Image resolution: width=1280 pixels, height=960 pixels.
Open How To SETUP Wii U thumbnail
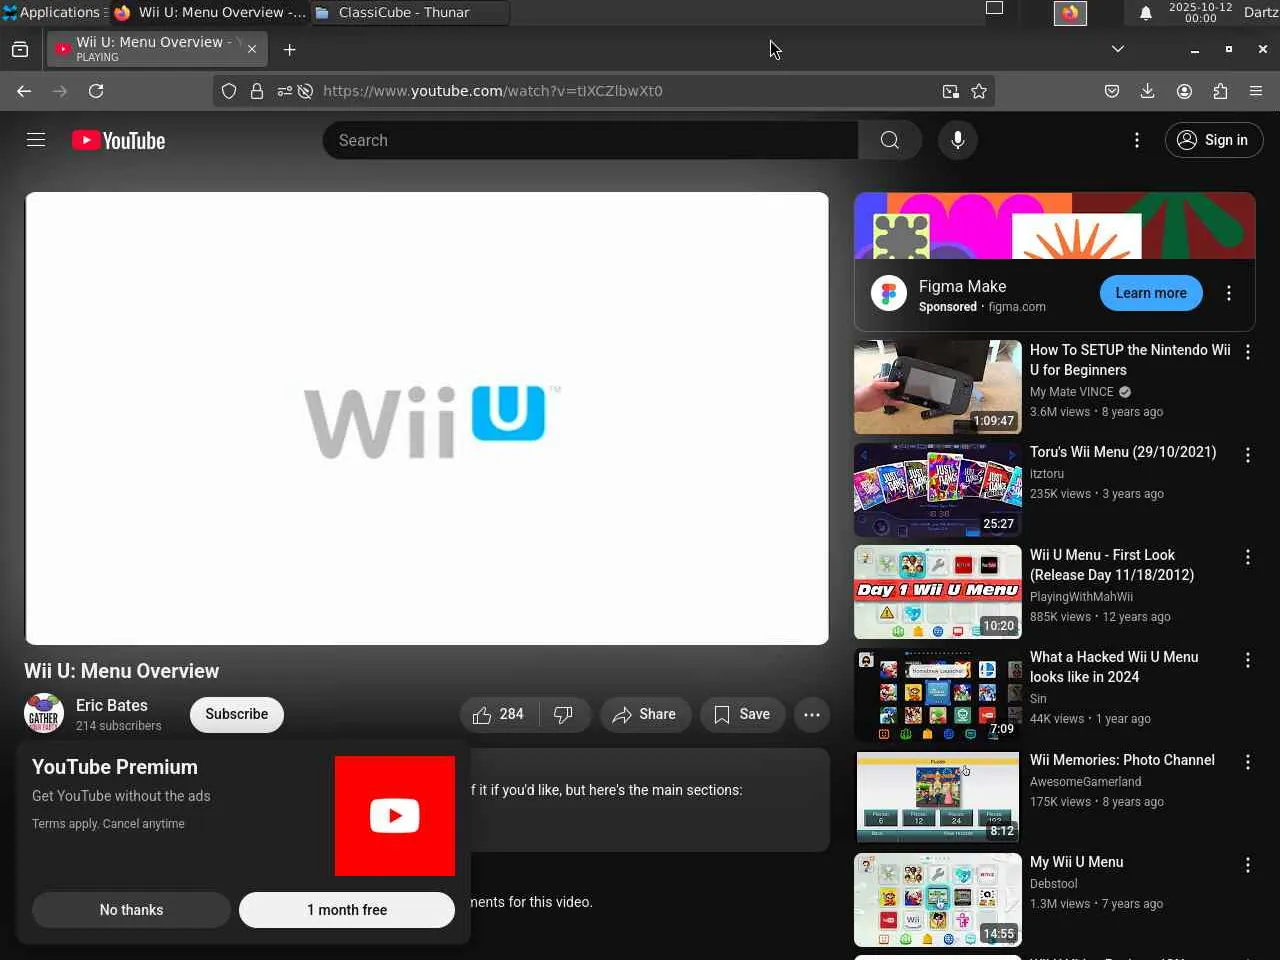938,387
